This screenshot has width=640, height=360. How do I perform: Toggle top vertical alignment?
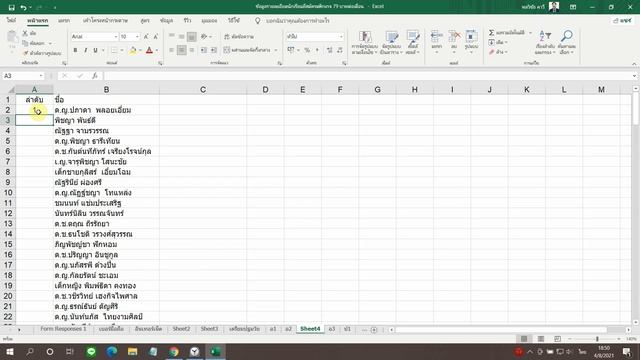pyautogui.click(x=171, y=37)
